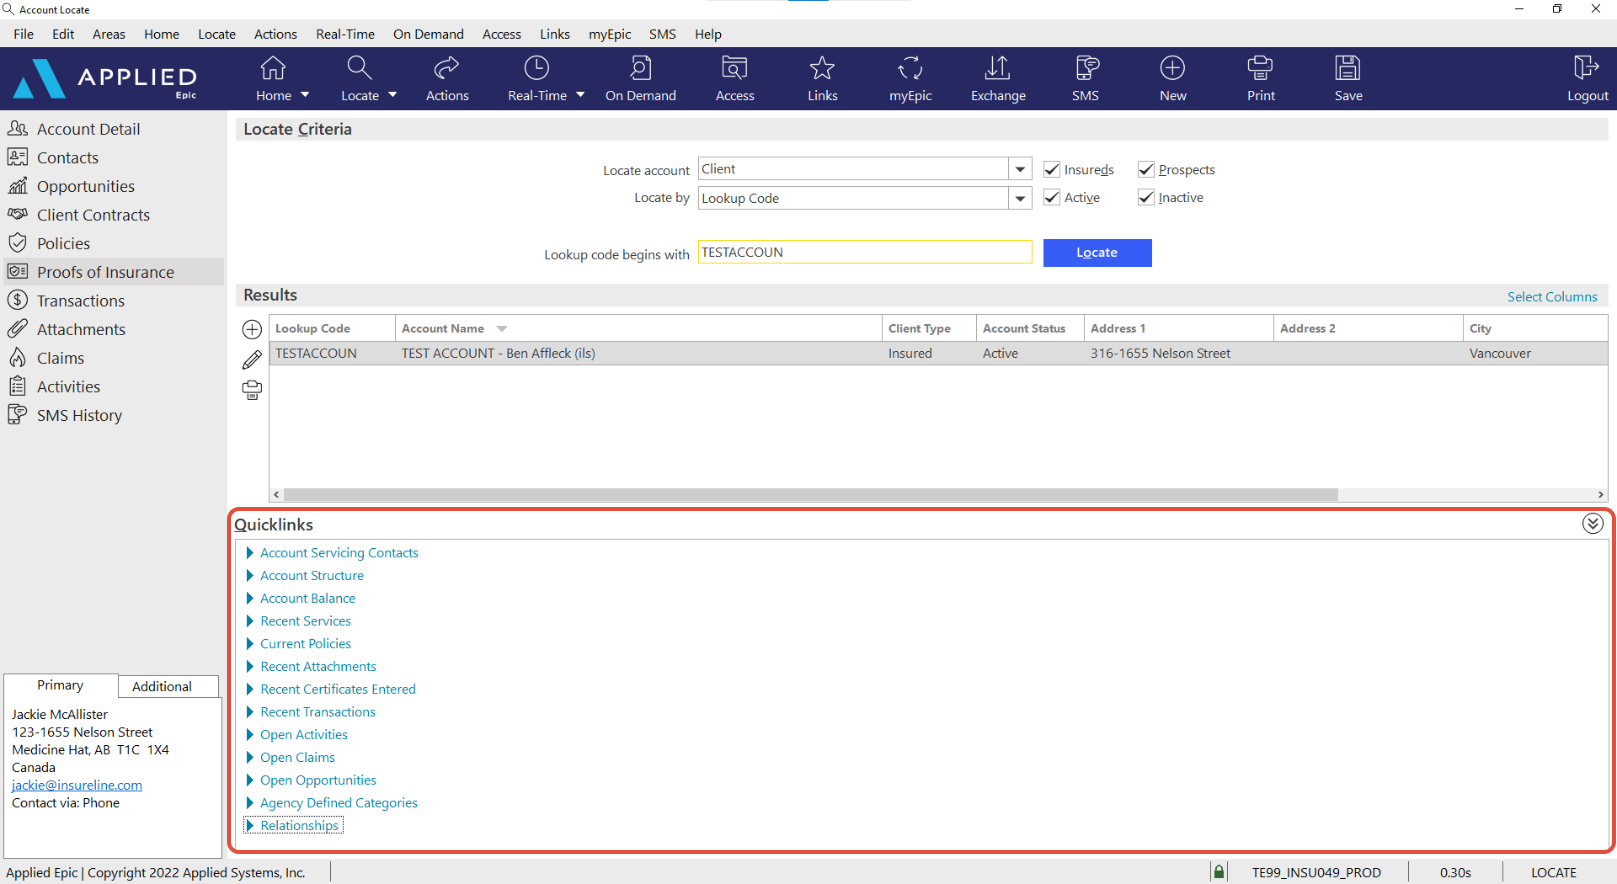
Task: Click the myEpic toolbar icon
Action: pyautogui.click(x=910, y=68)
